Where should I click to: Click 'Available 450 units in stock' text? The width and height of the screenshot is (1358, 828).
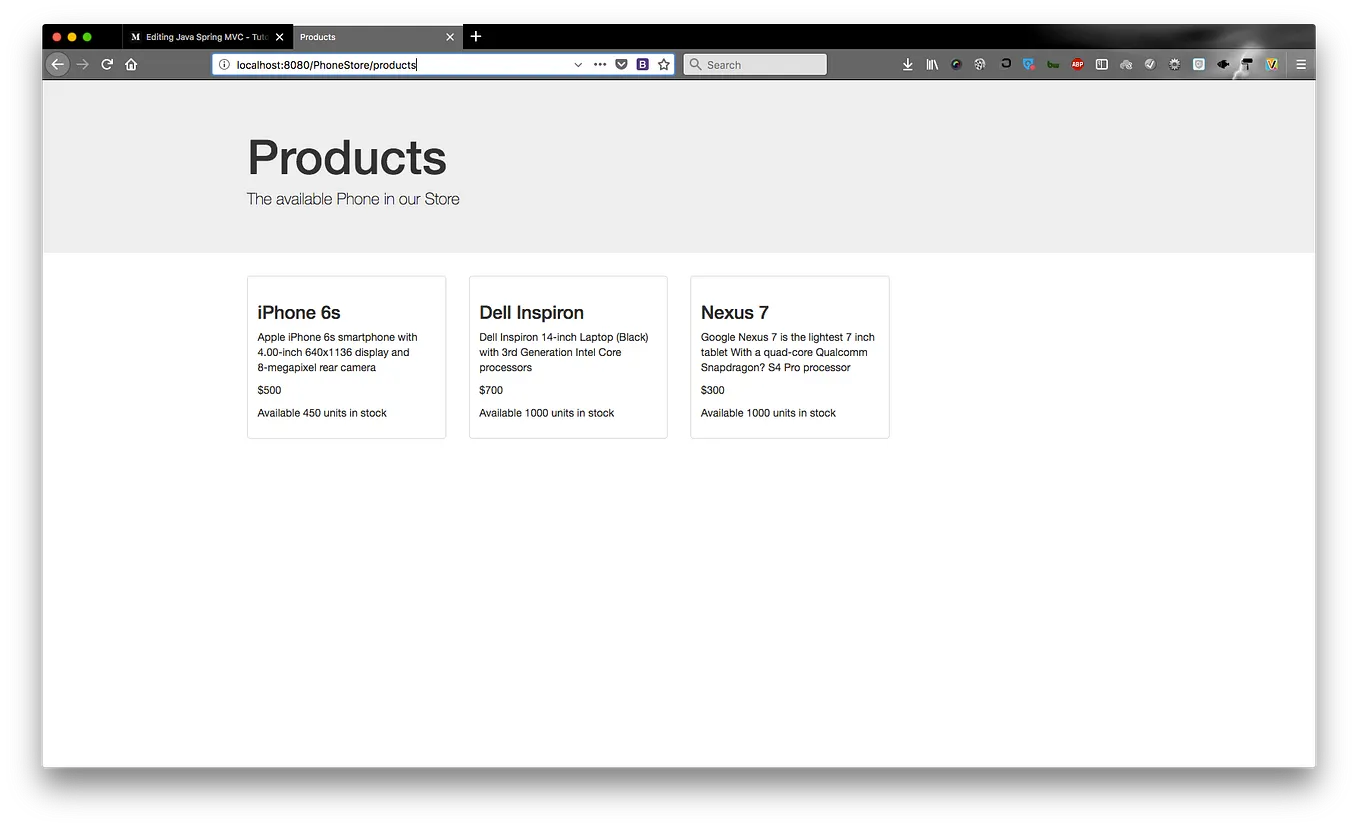tap(322, 413)
